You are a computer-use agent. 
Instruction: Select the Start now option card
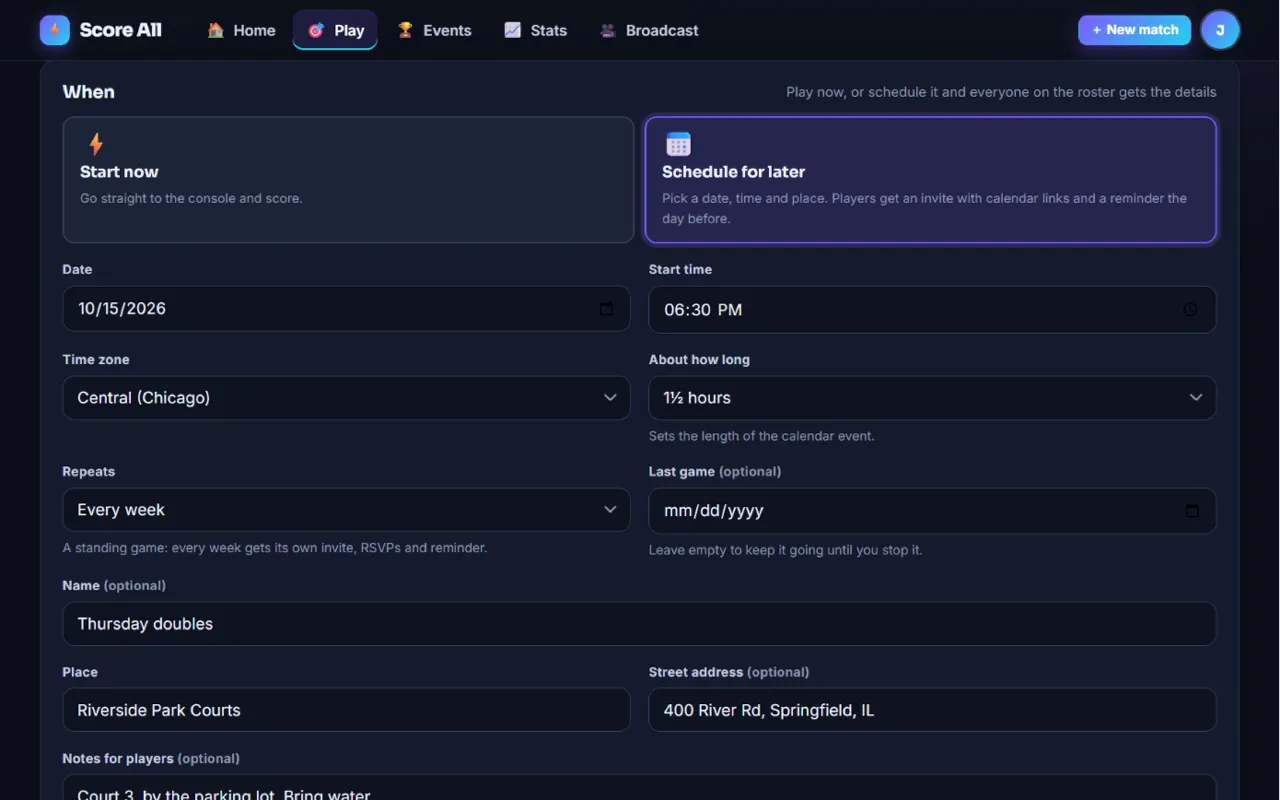click(348, 180)
